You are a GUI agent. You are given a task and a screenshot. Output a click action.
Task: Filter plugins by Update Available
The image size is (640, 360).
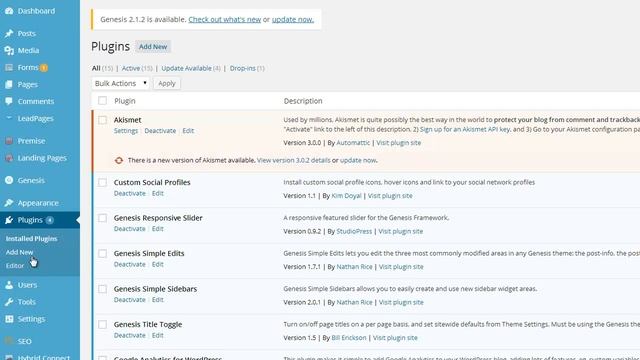click(187, 68)
